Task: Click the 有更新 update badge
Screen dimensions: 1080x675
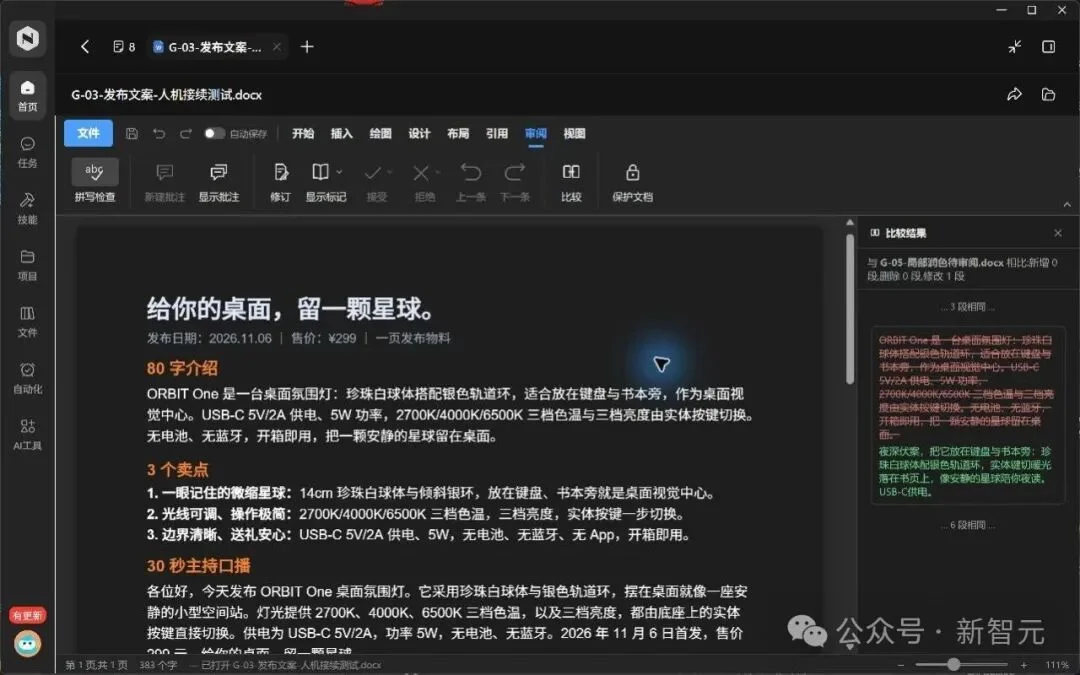Action: (x=28, y=615)
